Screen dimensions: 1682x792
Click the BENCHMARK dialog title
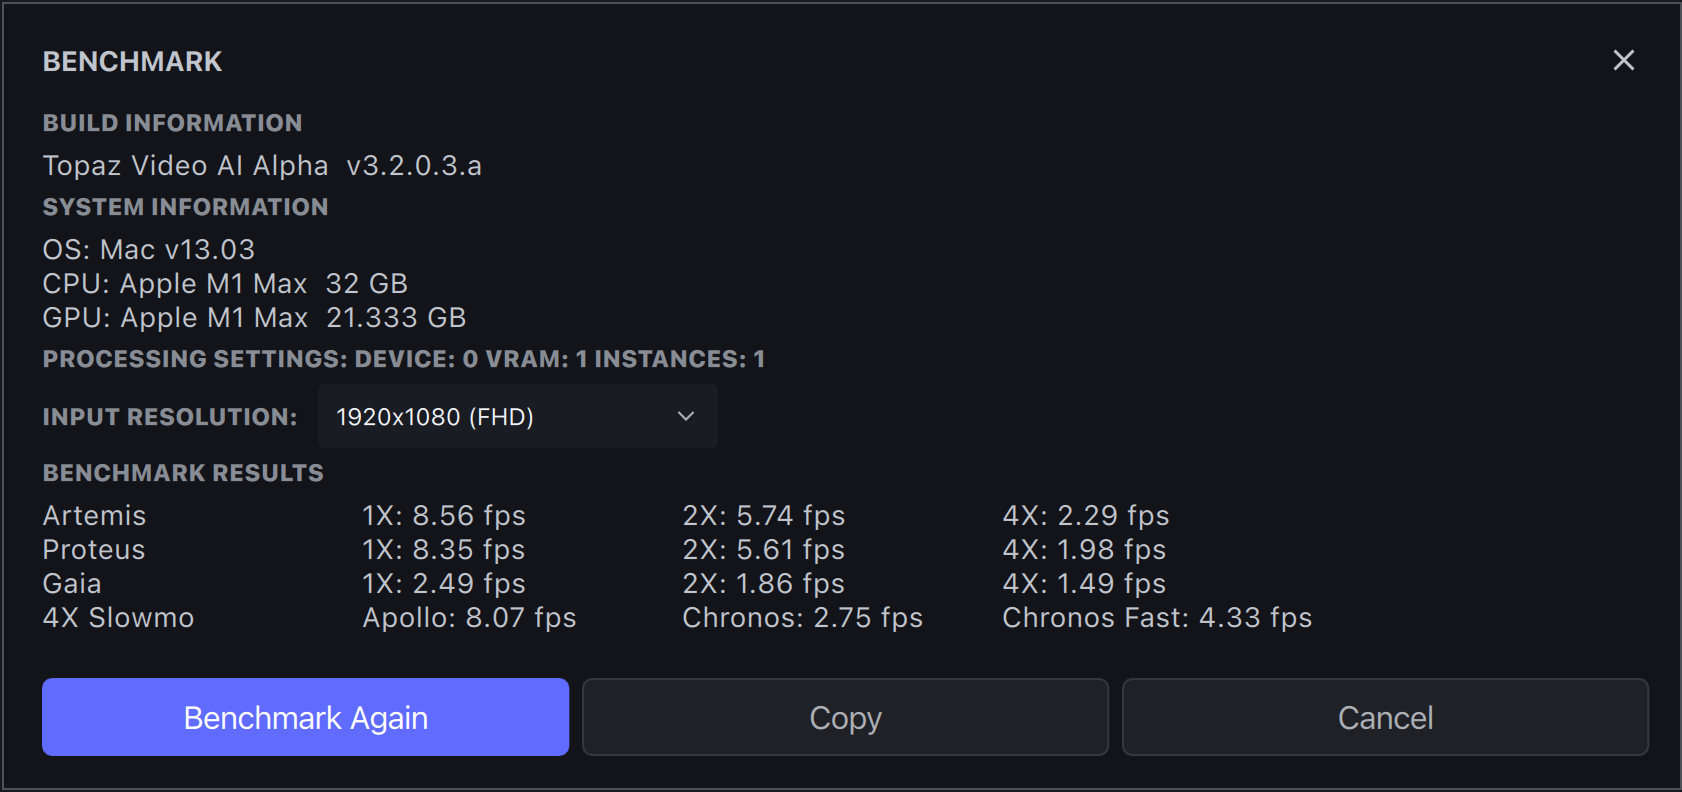pos(132,62)
